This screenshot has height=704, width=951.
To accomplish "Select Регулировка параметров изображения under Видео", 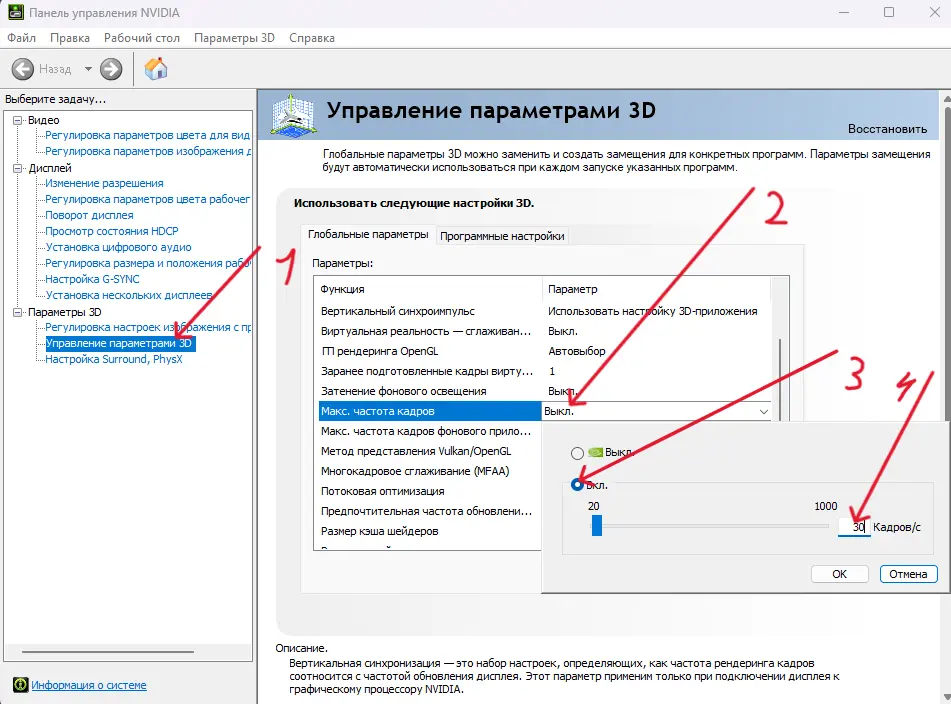I will pos(148,151).
